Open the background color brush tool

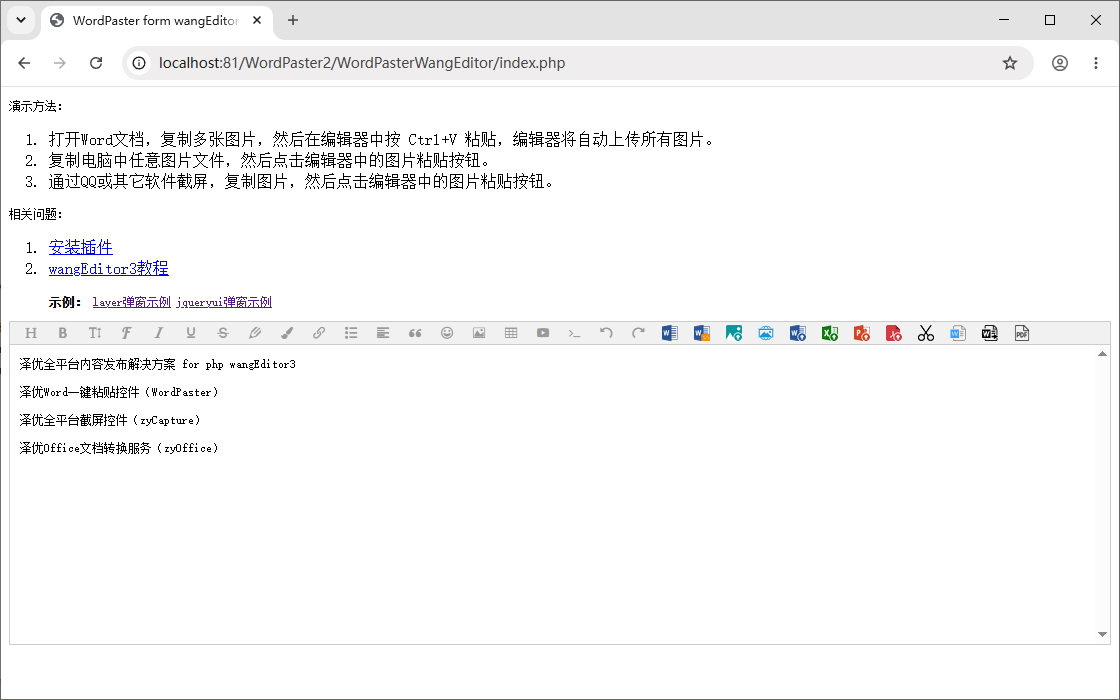[287, 333]
